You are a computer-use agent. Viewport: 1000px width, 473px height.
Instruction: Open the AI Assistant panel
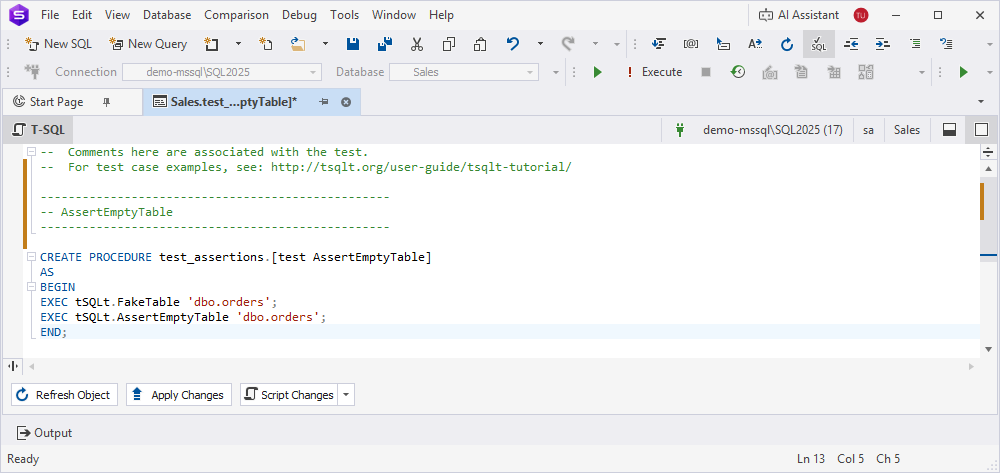799,15
